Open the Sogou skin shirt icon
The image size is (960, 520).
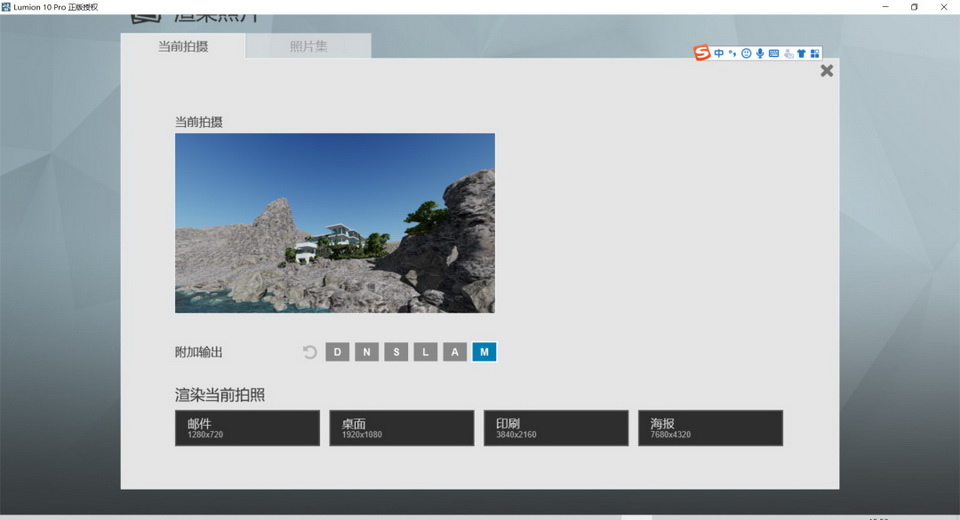tap(801, 53)
